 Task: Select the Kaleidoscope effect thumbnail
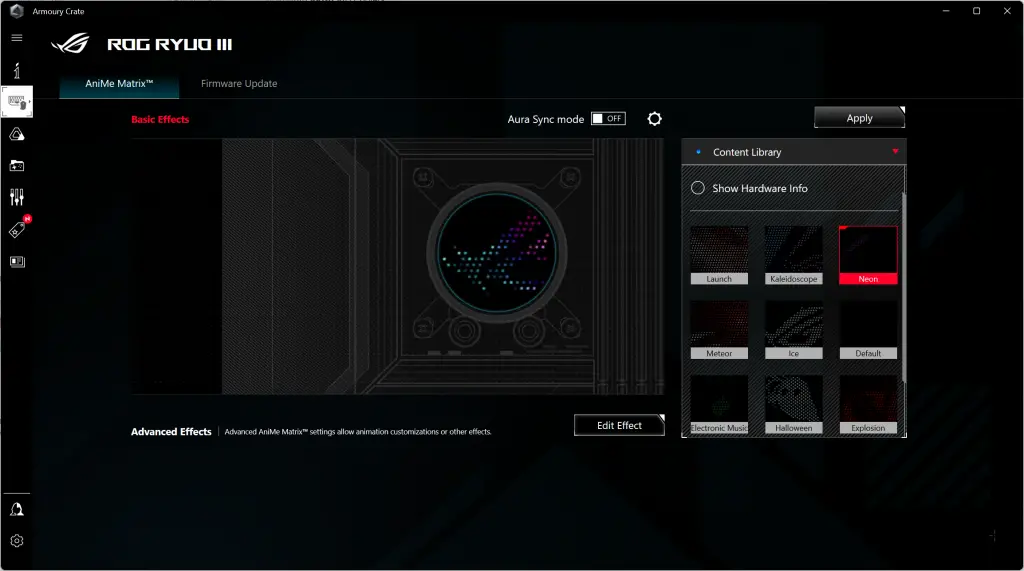(793, 255)
